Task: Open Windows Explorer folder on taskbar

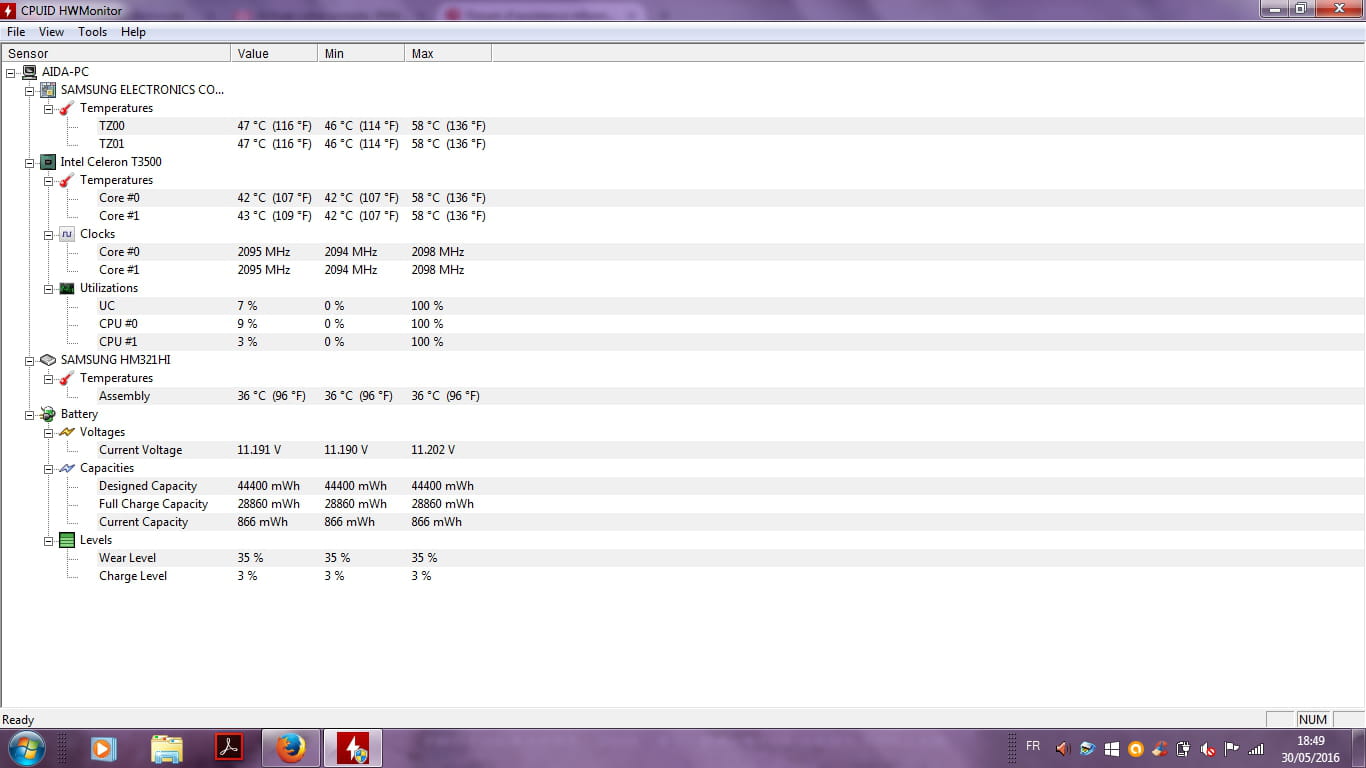Action: (167, 748)
